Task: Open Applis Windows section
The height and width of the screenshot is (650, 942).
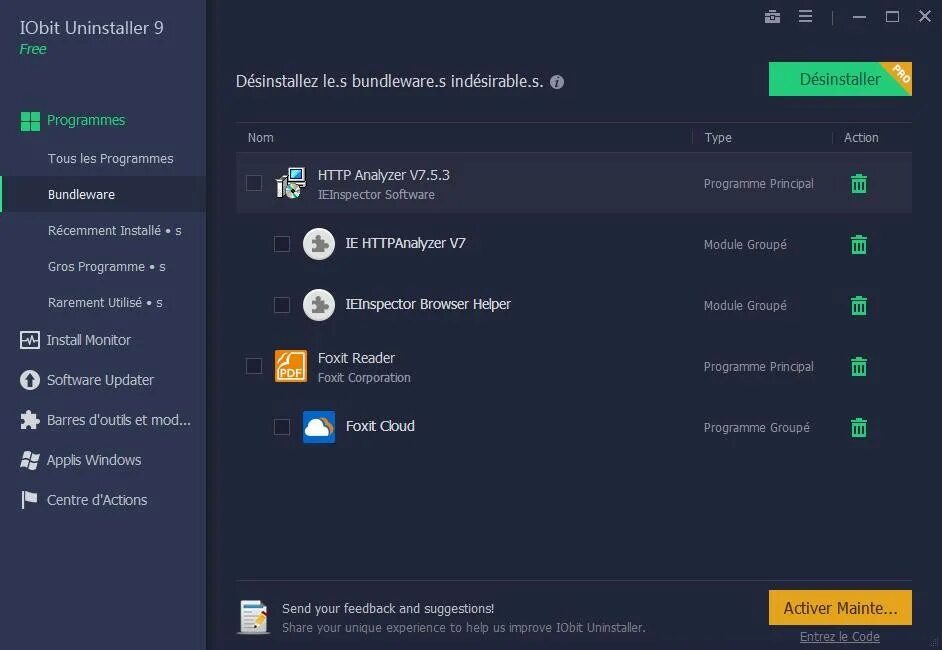Action: 94,460
